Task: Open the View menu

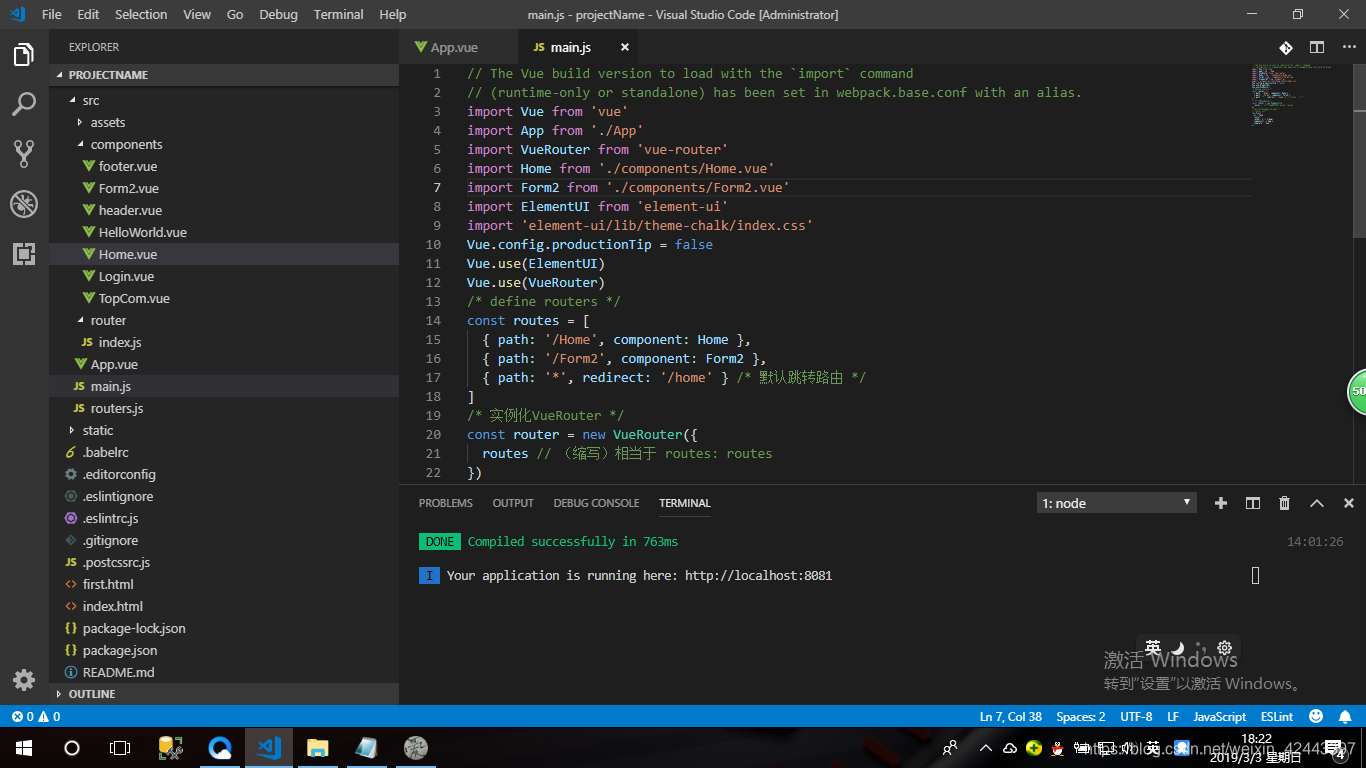Action: (197, 14)
